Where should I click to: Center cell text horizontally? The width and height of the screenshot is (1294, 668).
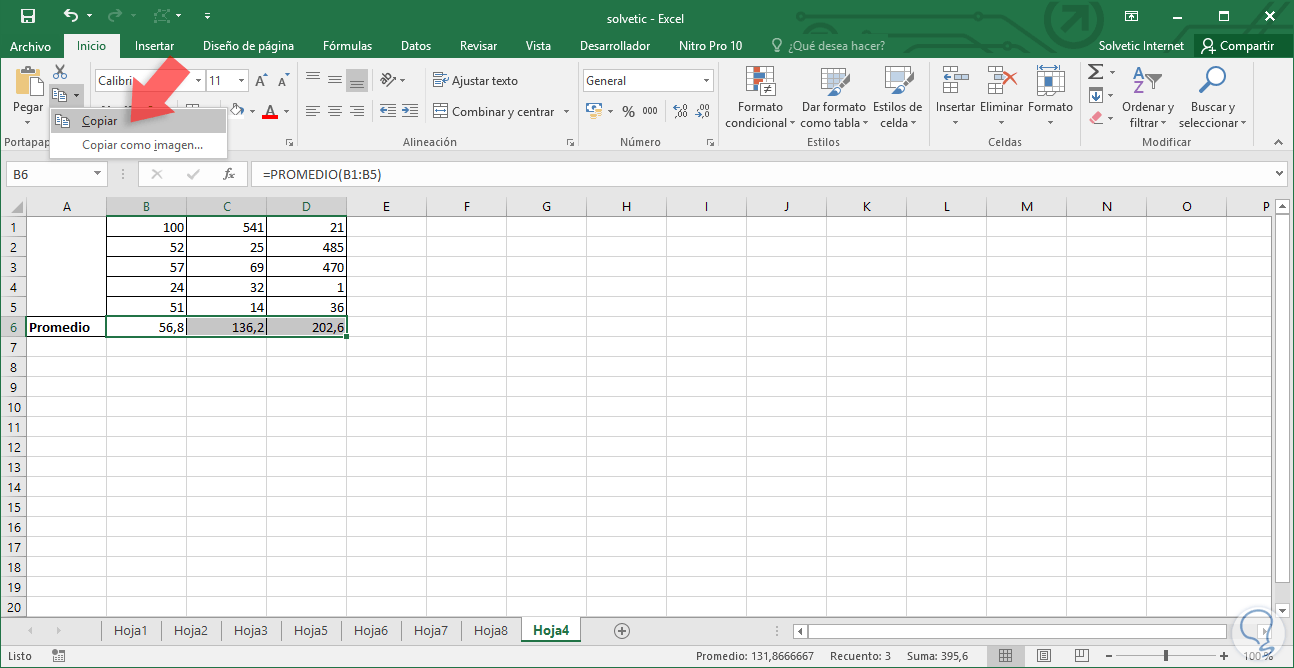tap(335, 111)
